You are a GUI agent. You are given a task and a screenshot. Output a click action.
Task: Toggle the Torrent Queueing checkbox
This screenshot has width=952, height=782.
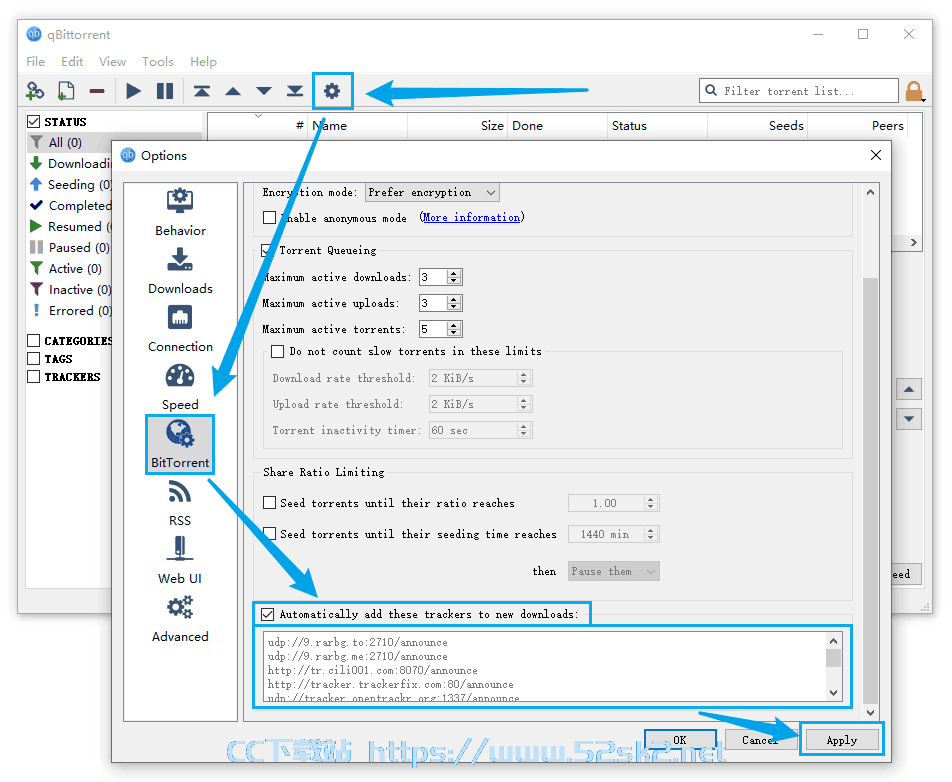tap(267, 250)
